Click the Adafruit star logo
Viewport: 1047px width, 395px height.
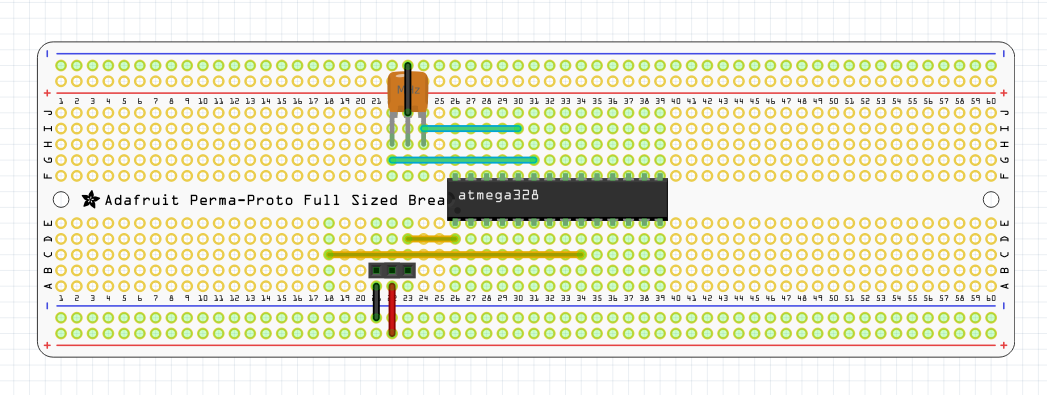pos(90,200)
